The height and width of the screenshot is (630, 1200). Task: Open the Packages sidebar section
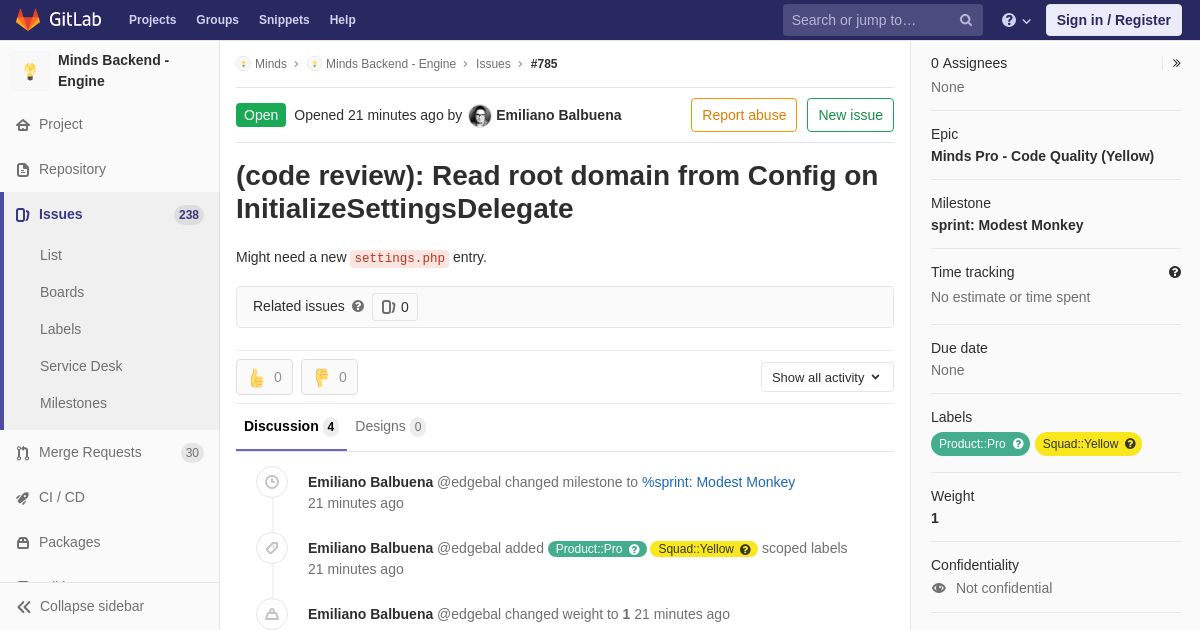click(69, 542)
